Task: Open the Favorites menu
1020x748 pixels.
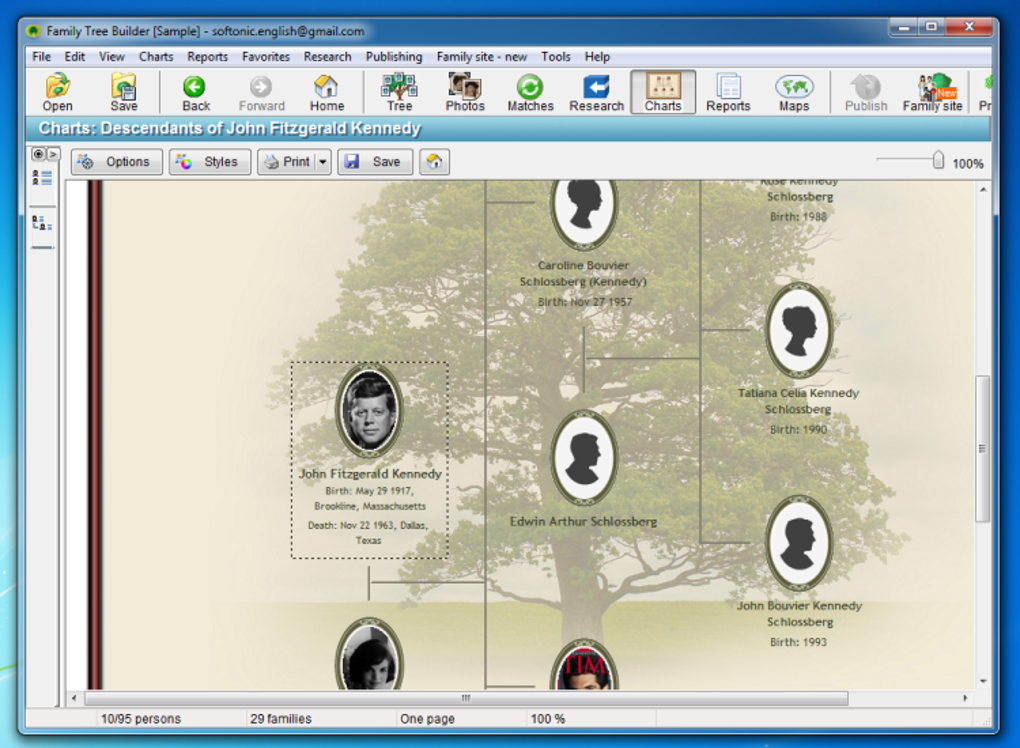Action: pyautogui.click(x=265, y=57)
